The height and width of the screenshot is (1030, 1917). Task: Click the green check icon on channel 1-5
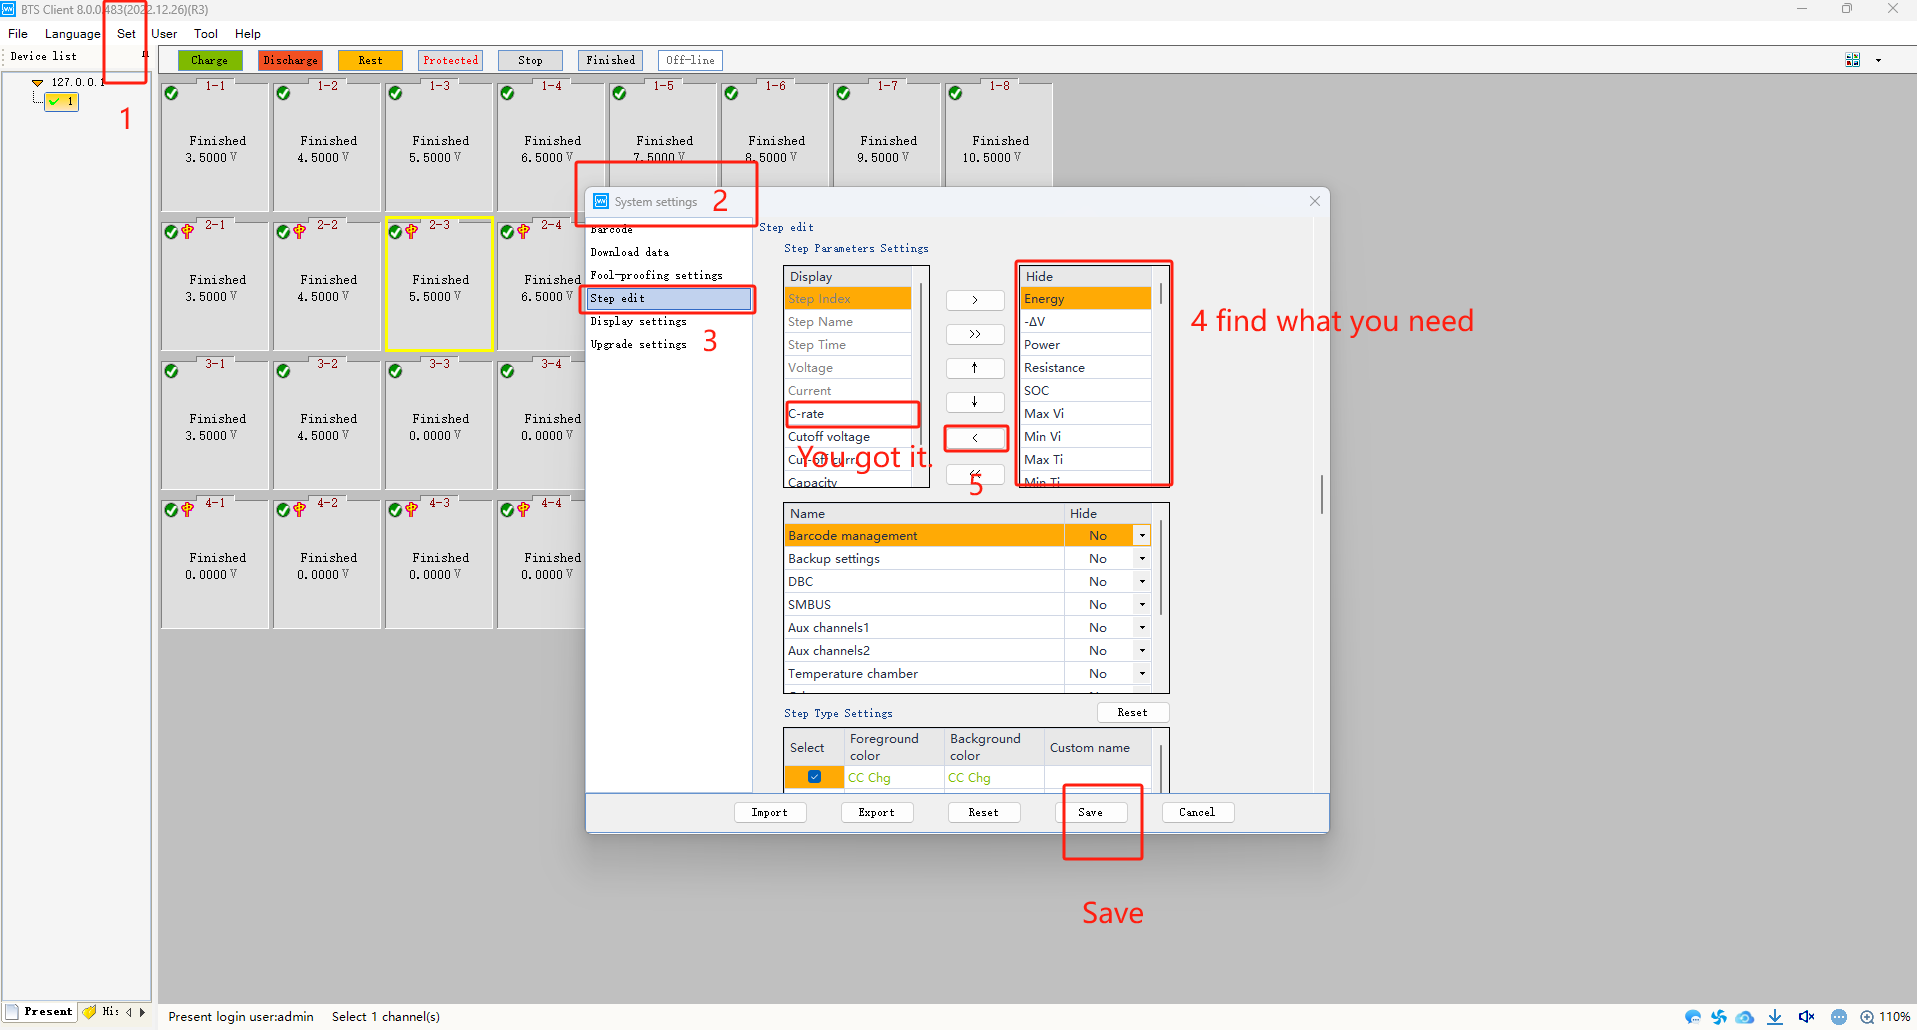coord(619,93)
